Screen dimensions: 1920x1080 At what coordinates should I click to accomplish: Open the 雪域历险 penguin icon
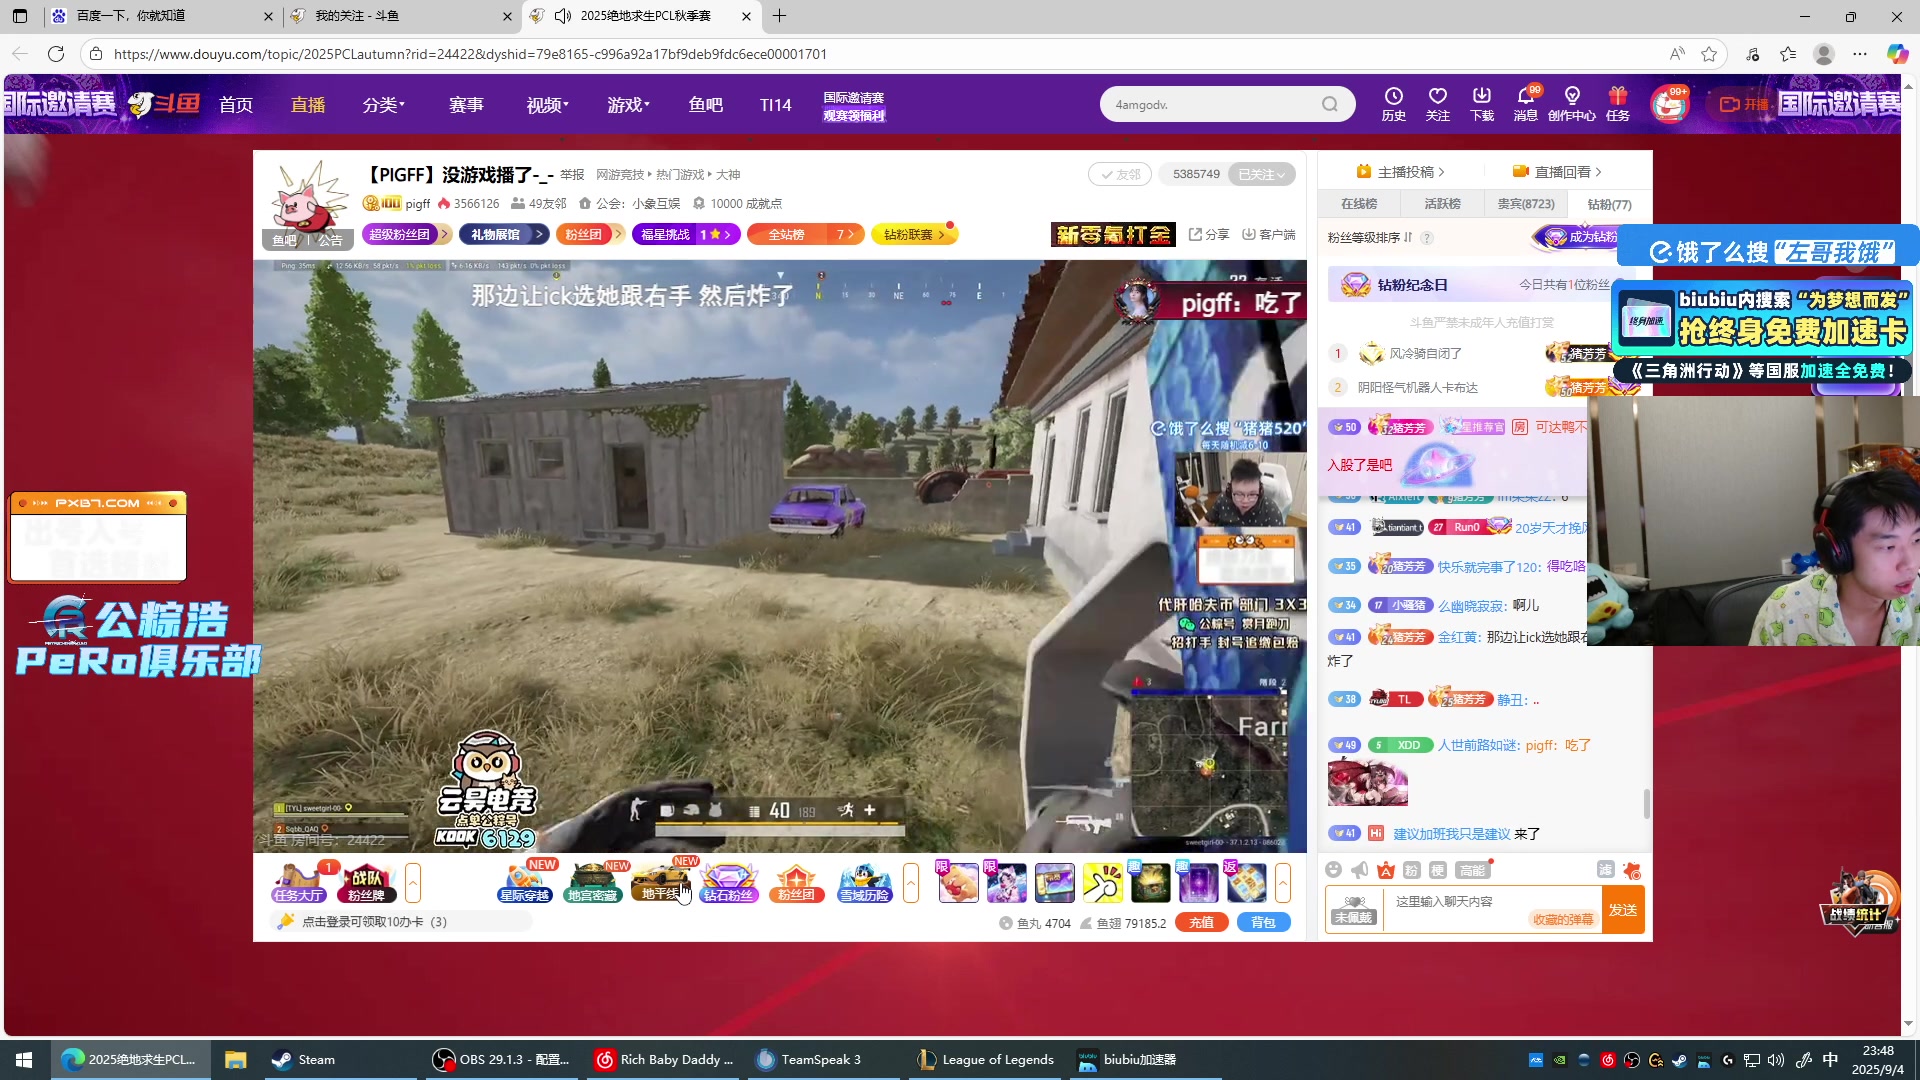click(864, 883)
